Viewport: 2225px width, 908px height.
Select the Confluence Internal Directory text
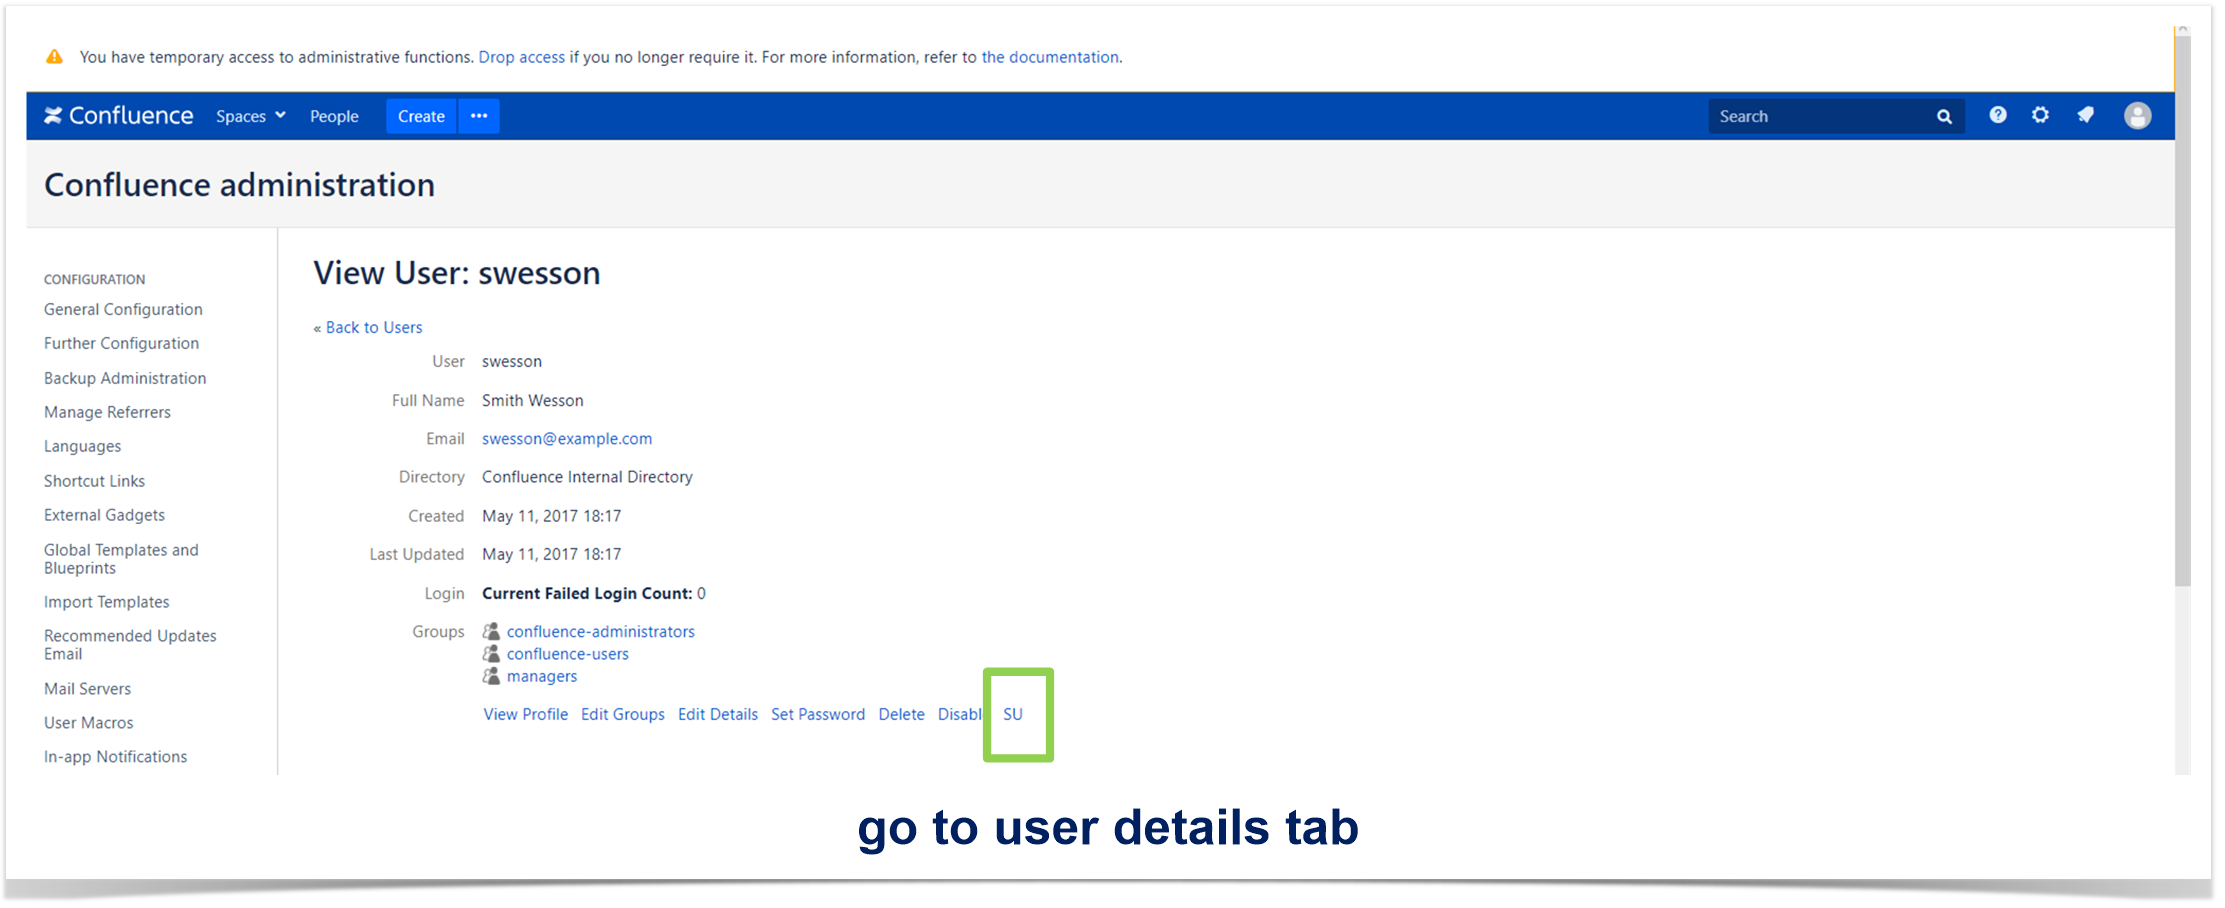587,477
